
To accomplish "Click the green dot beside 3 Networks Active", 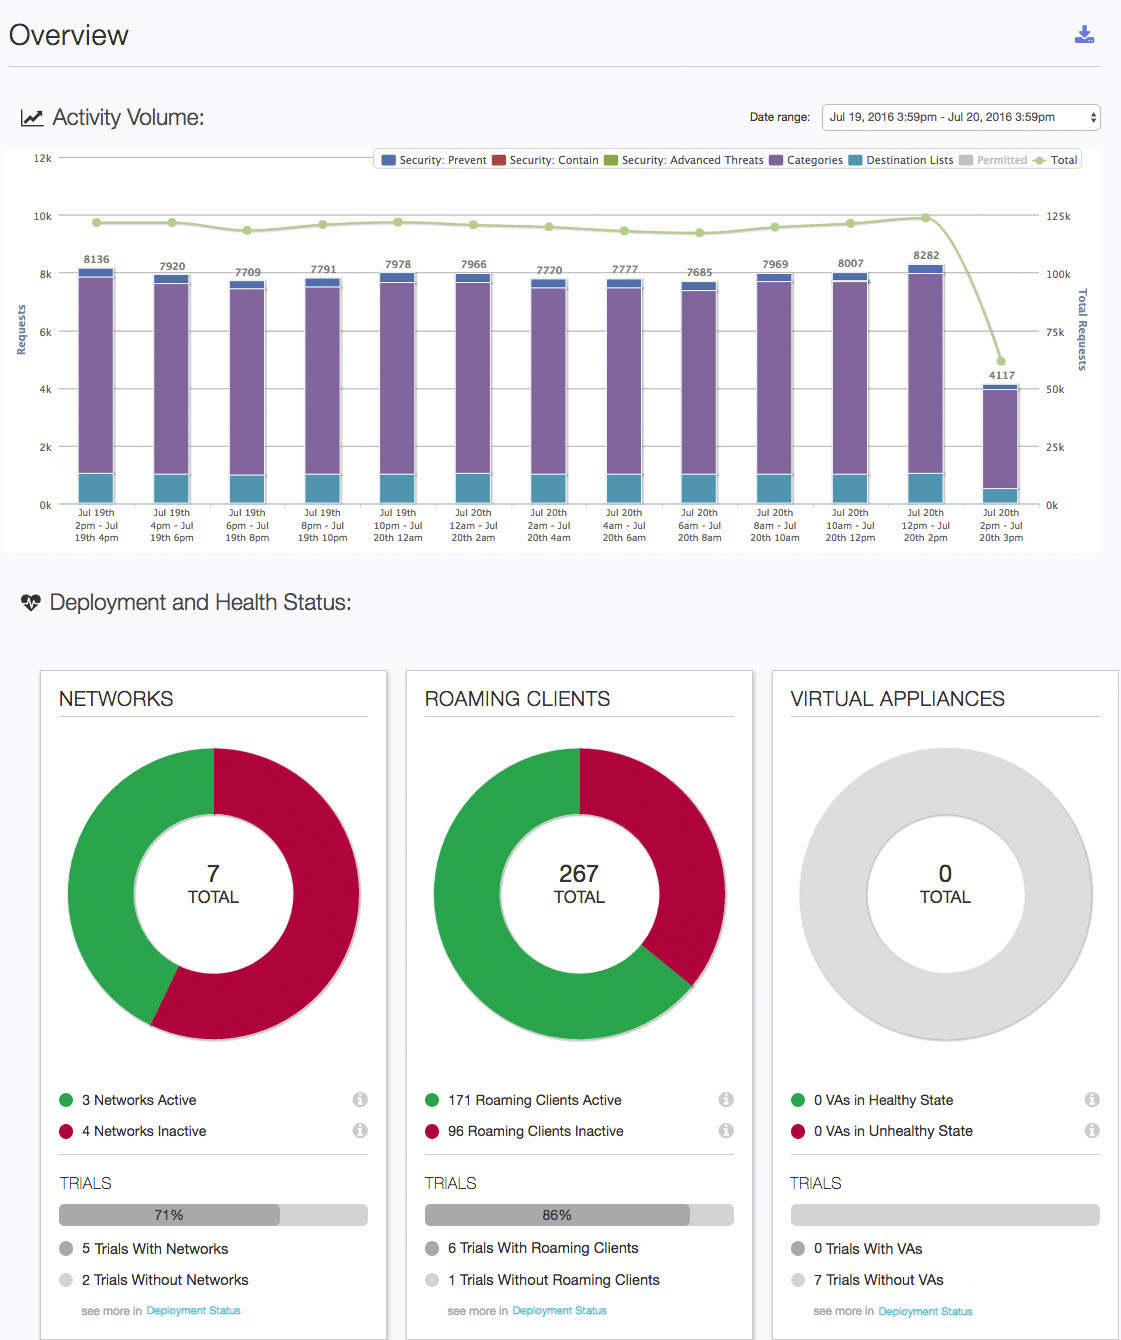I will (66, 1100).
